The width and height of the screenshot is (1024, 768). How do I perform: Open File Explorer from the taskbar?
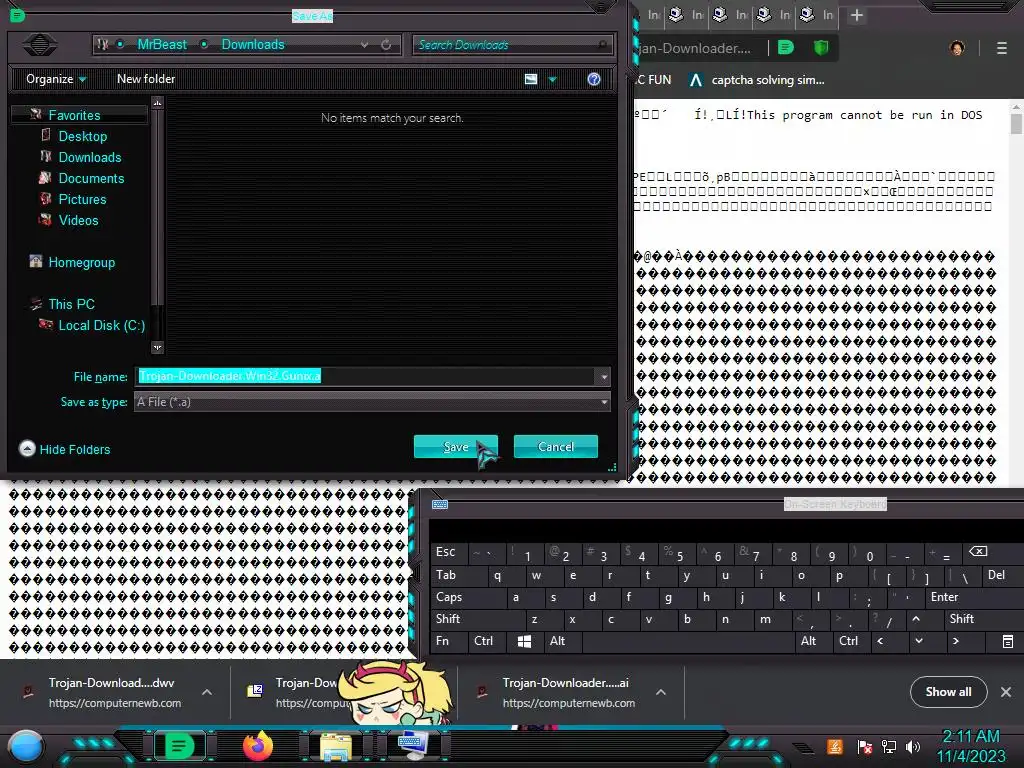pyautogui.click(x=336, y=746)
